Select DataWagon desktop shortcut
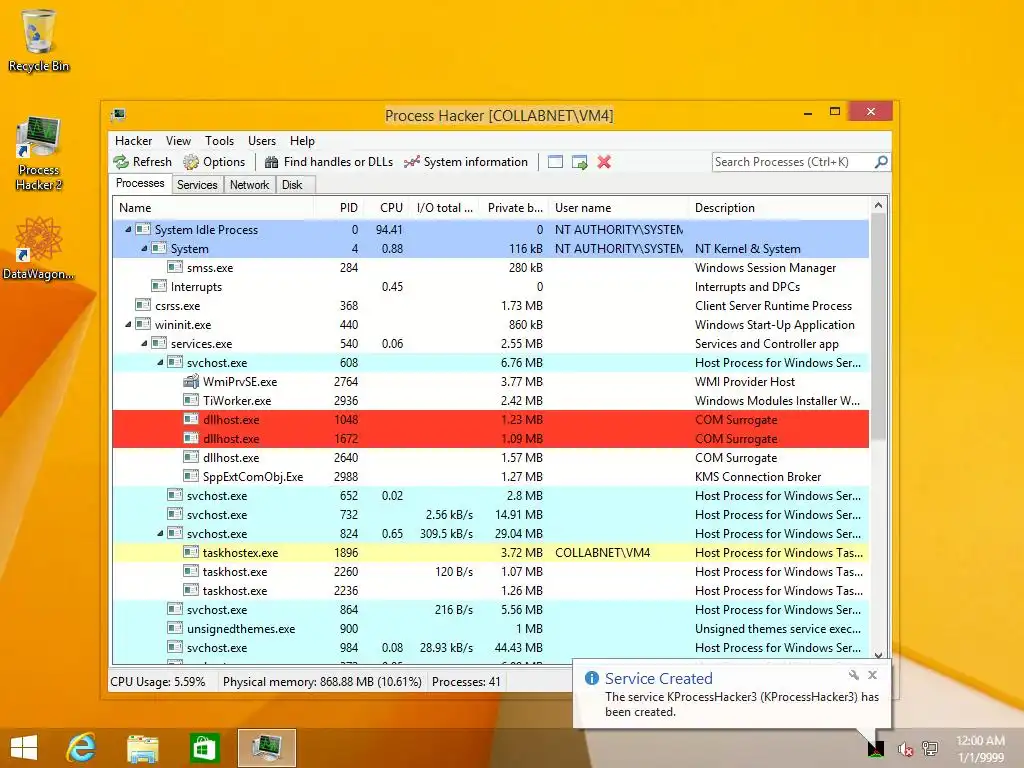 (39, 249)
